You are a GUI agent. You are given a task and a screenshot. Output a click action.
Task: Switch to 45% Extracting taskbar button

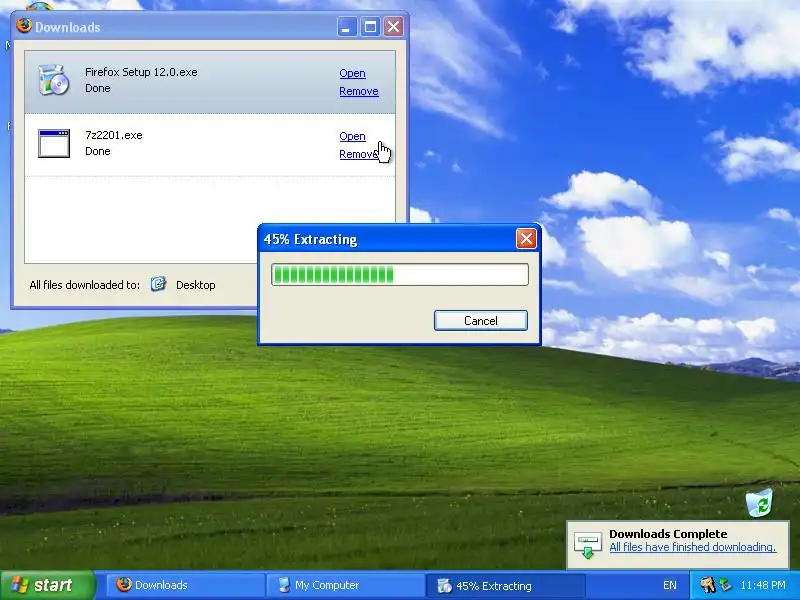[x=505, y=585]
